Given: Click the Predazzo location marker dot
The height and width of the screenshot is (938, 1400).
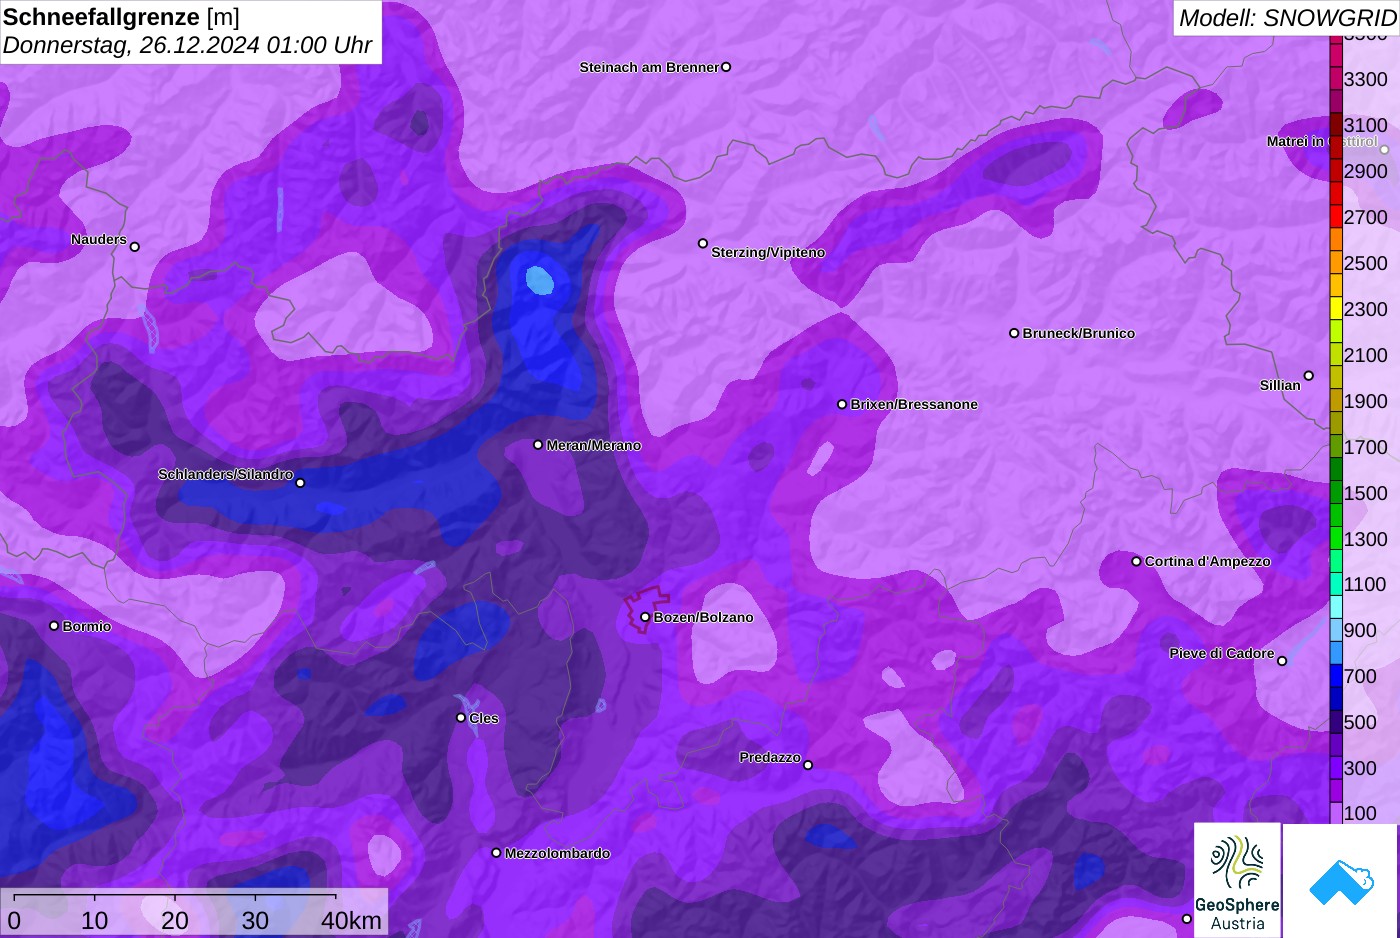Looking at the screenshot, I should pyautogui.click(x=808, y=765).
